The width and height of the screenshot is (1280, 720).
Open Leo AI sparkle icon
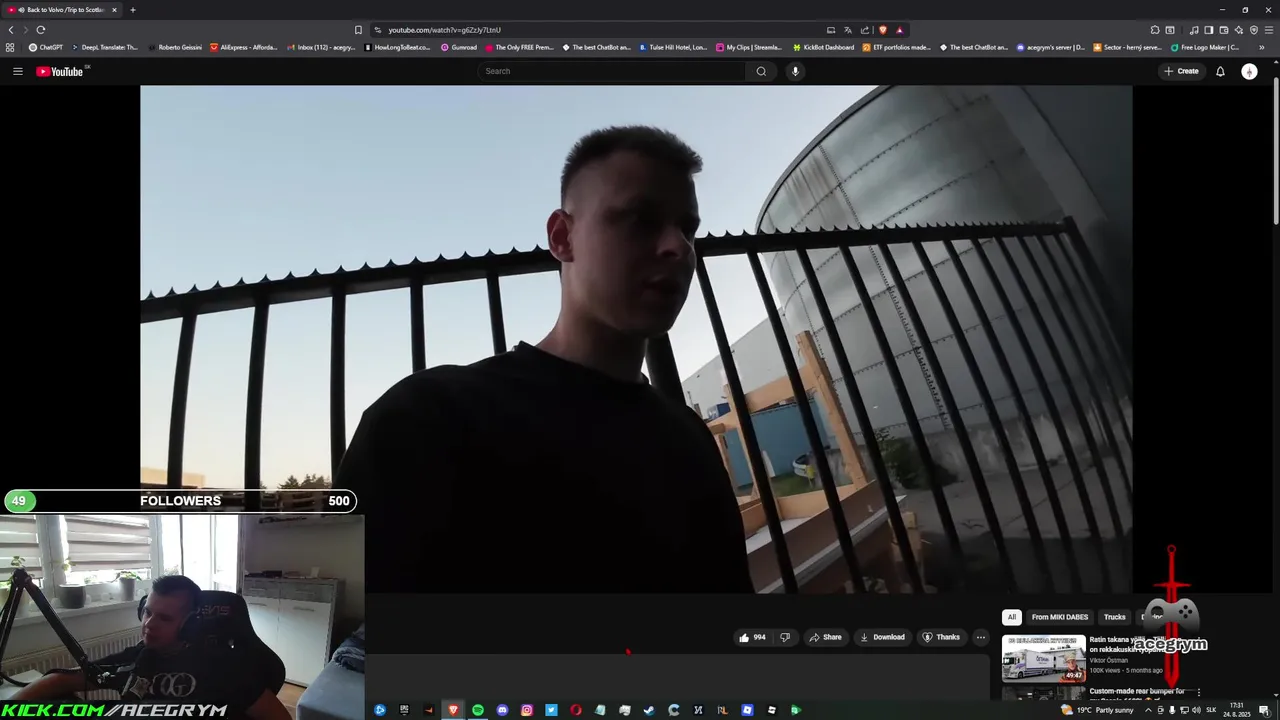click(x=1239, y=30)
